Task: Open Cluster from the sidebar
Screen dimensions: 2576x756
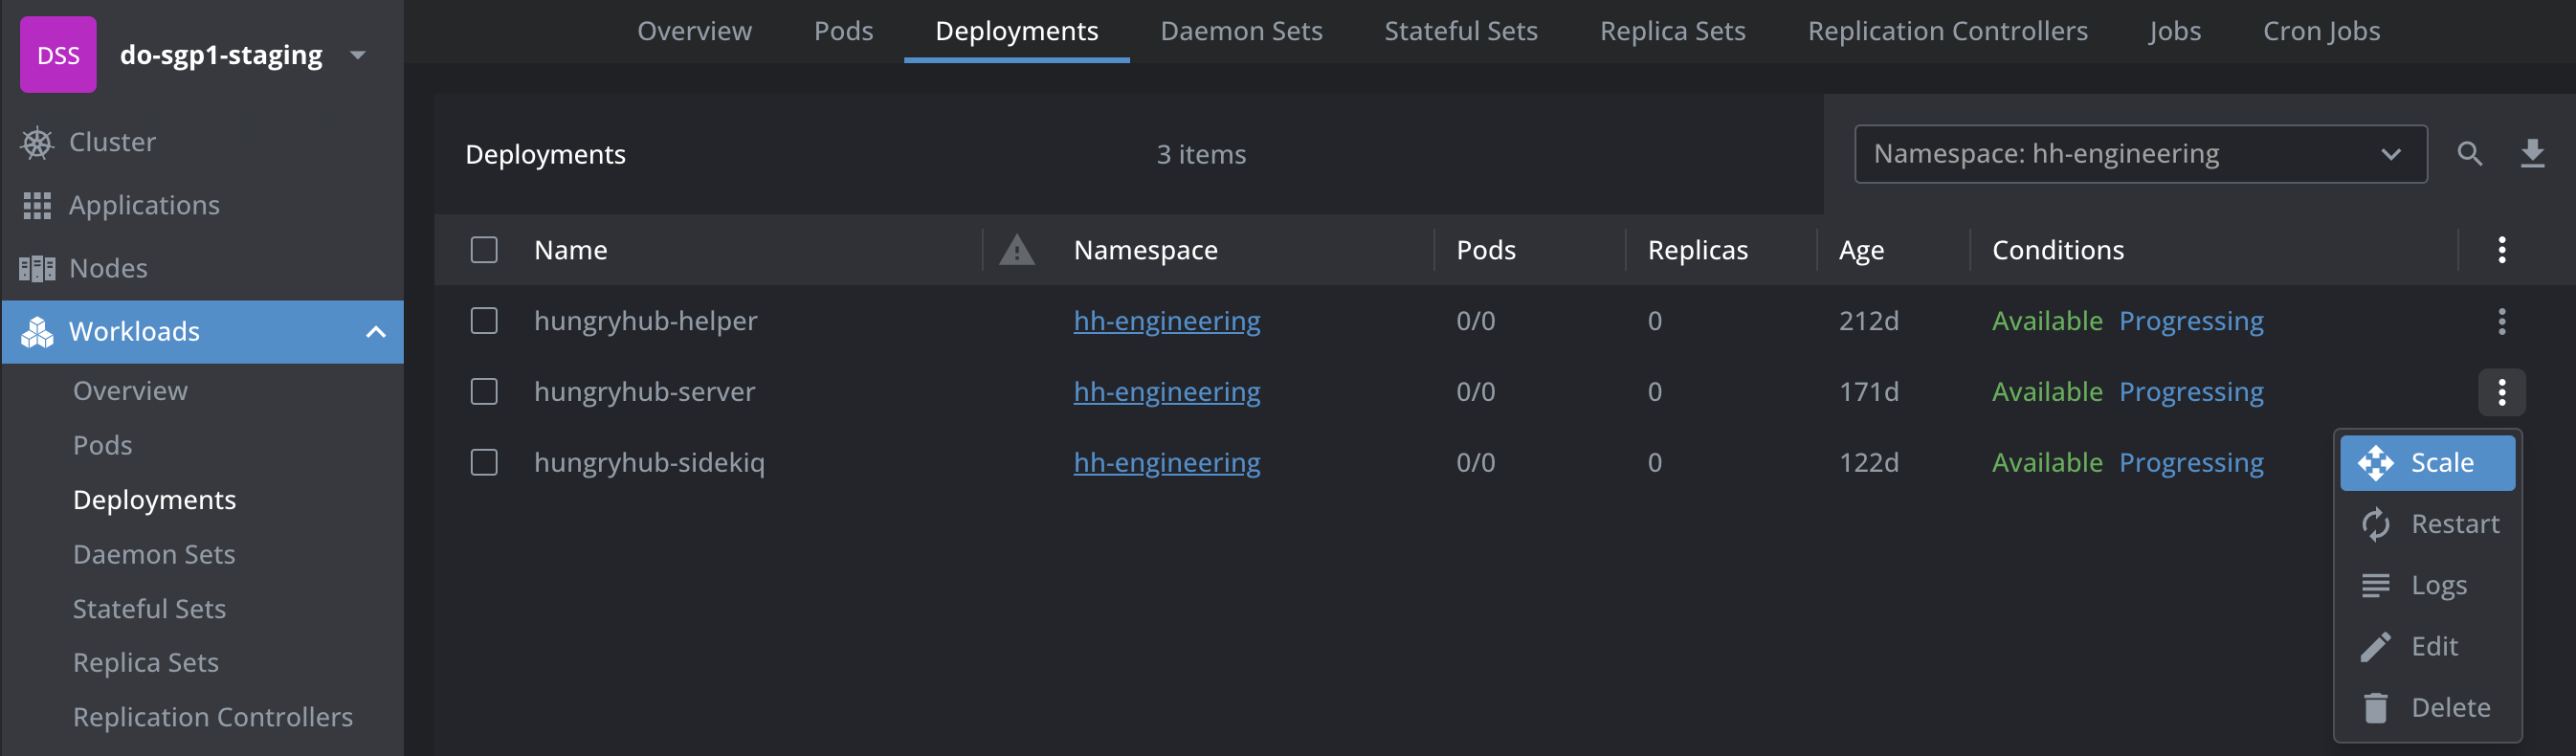Action: point(112,142)
